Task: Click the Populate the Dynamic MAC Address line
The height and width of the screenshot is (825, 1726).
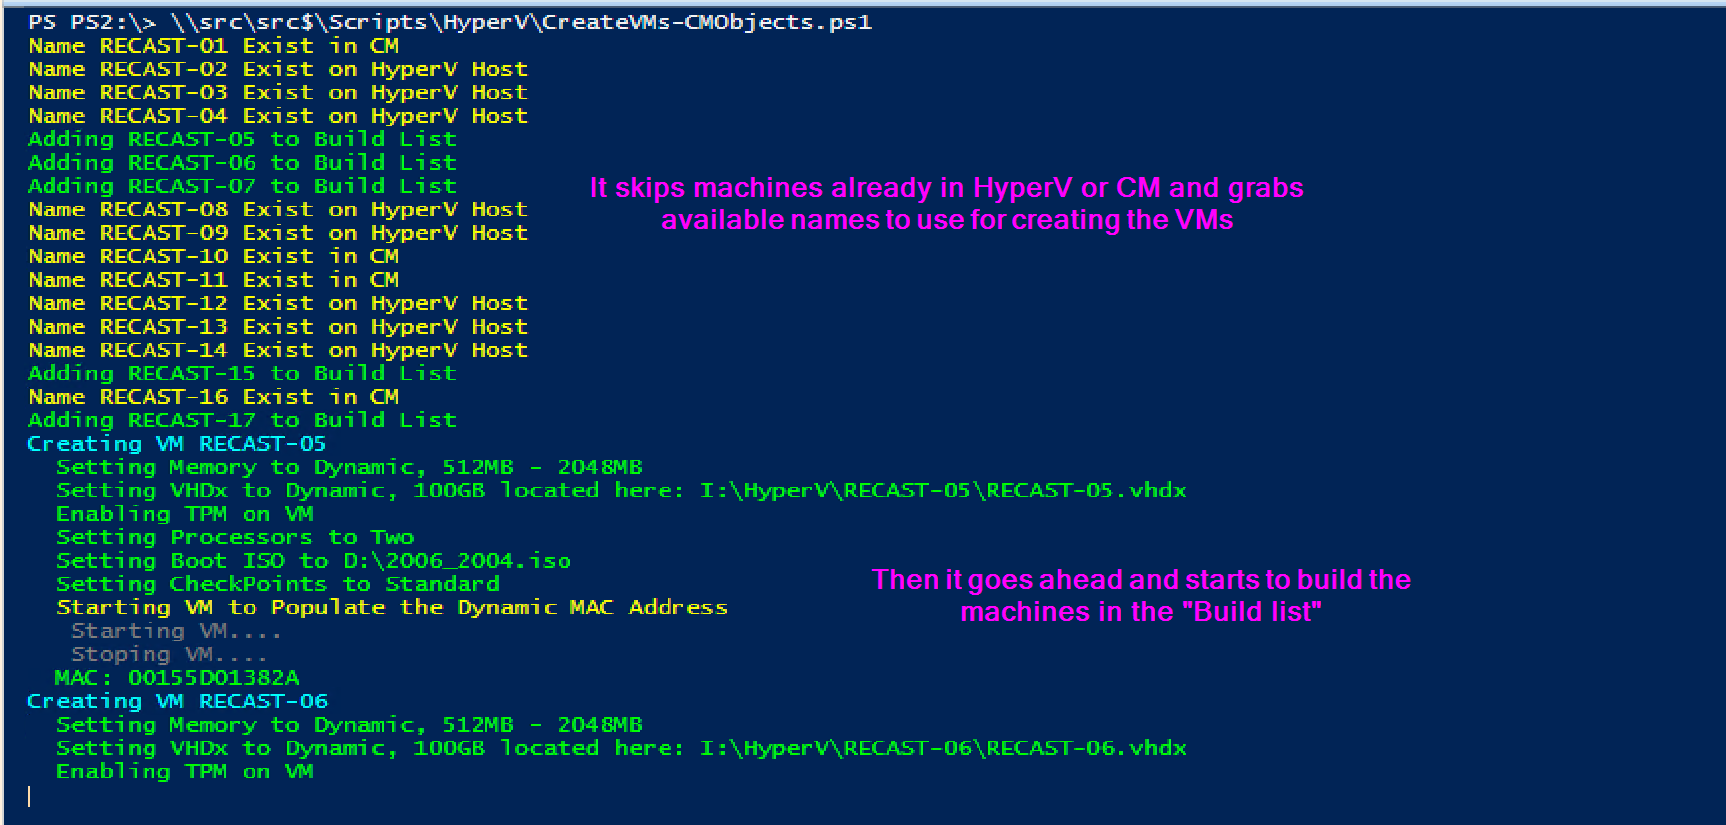Action: [391, 607]
